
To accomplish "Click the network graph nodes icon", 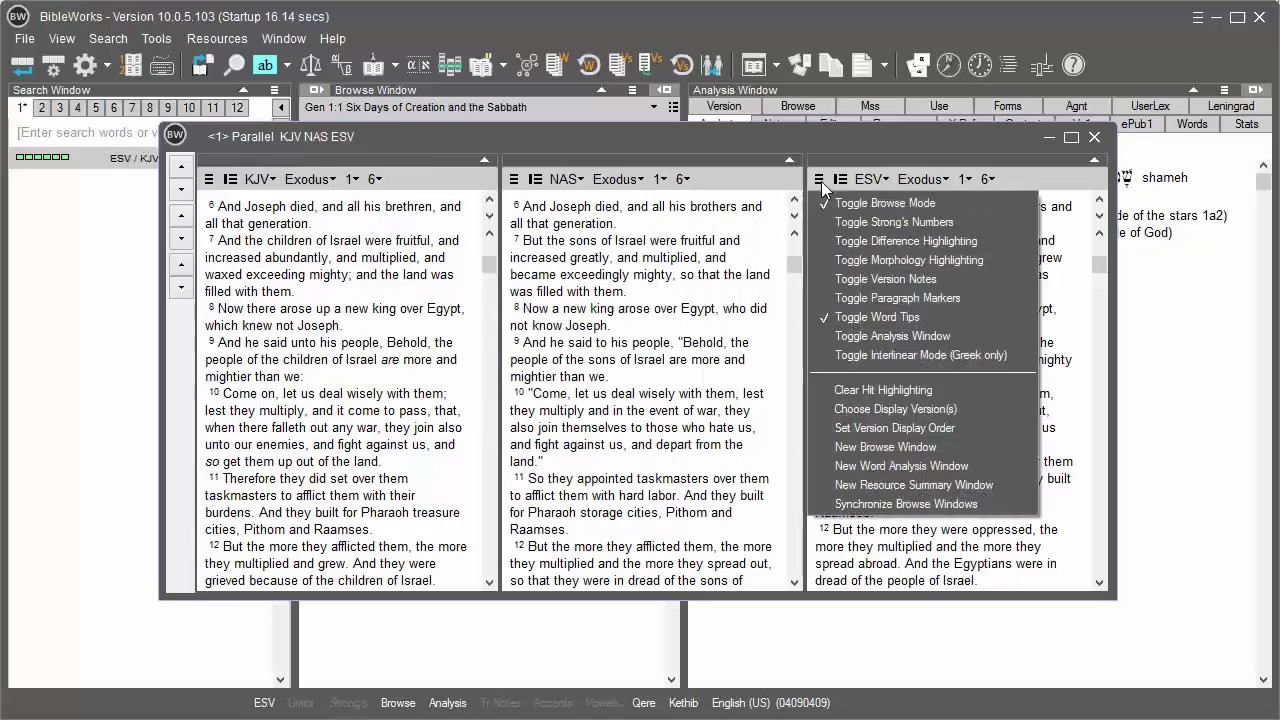I will [x=527, y=65].
